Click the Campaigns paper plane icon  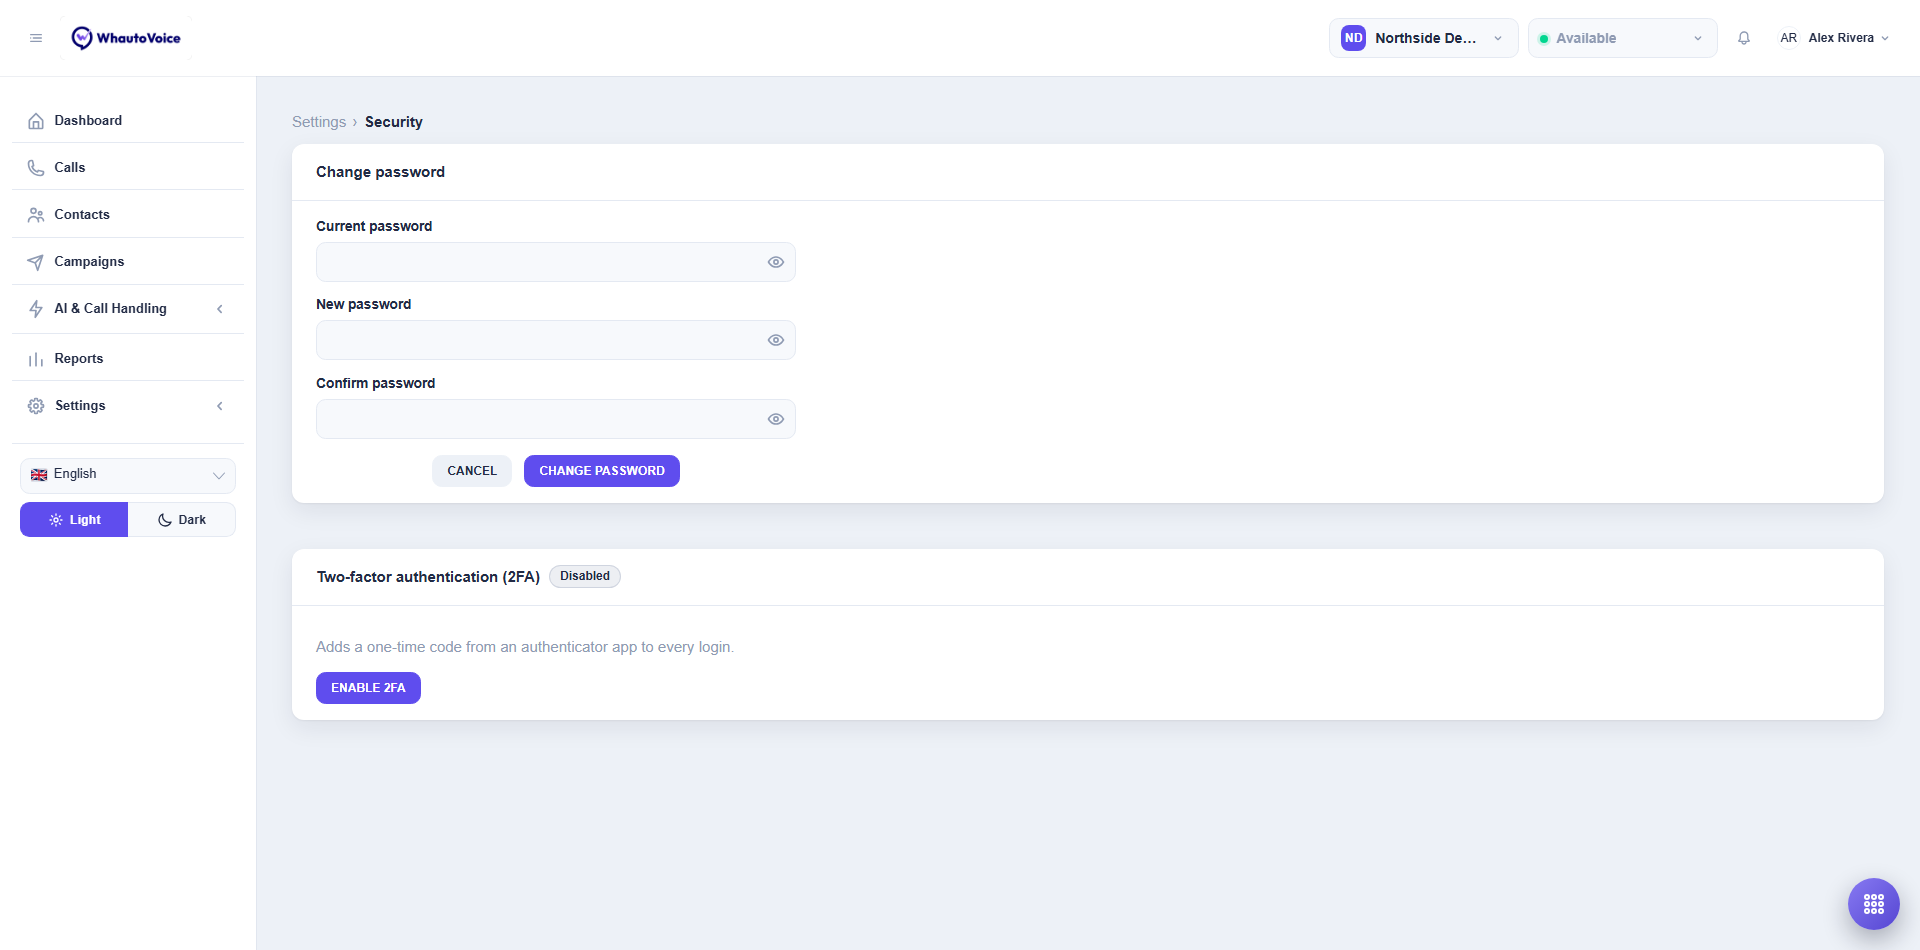(x=36, y=262)
